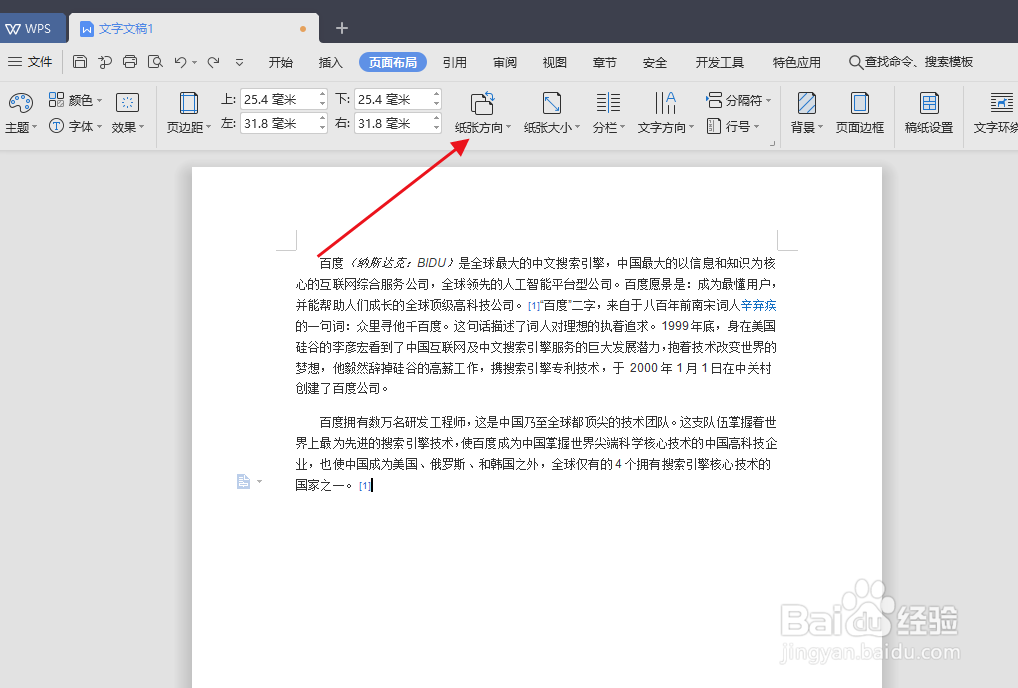Open the 页边距 margins dropdown
This screenshot has width=1018, height=688.
(x=188, y=112)
